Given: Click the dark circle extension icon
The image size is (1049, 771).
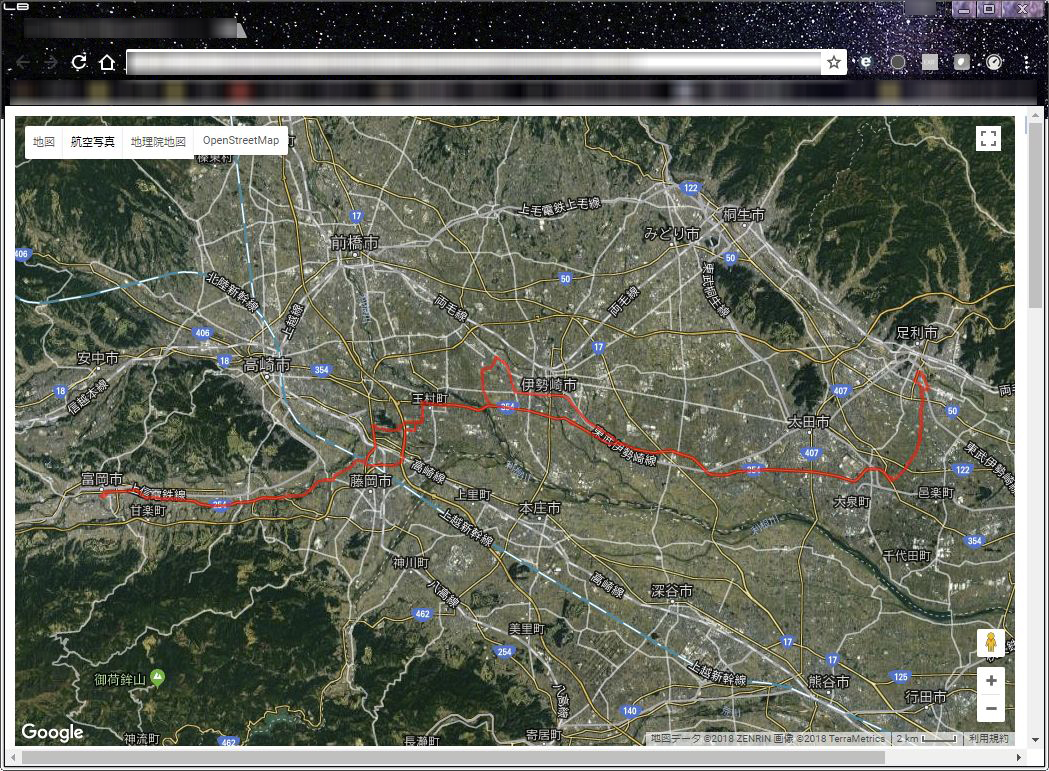Looking at the screenshot, I should point(898,62).
